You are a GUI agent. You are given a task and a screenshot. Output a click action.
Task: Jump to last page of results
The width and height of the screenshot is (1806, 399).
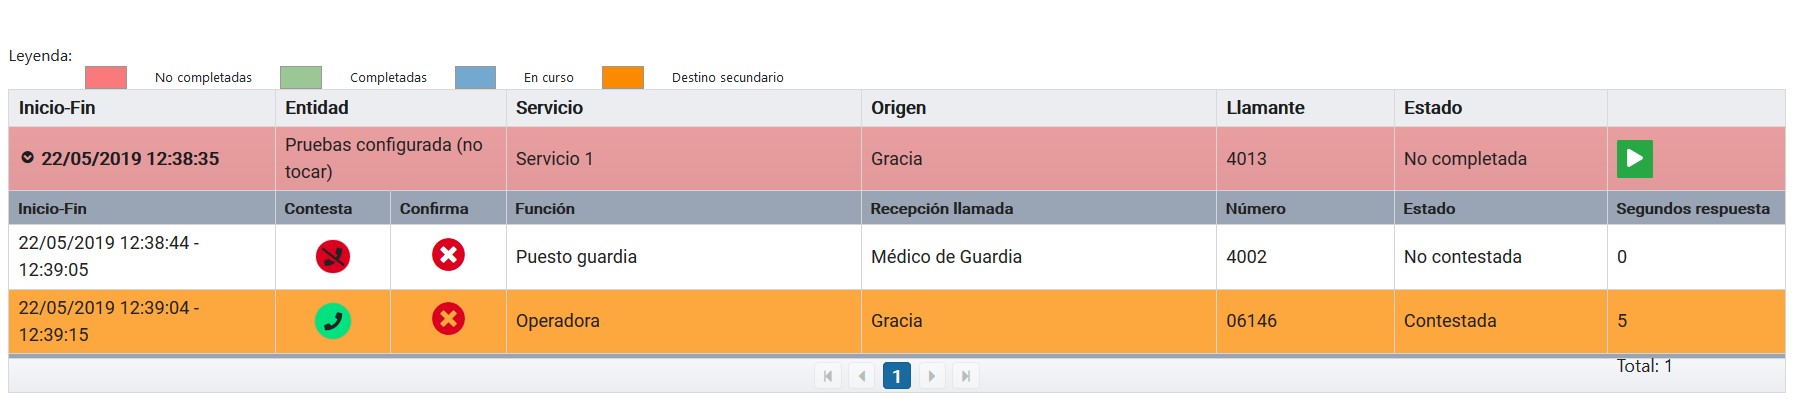pyautogui.click(x=965, y=376)
